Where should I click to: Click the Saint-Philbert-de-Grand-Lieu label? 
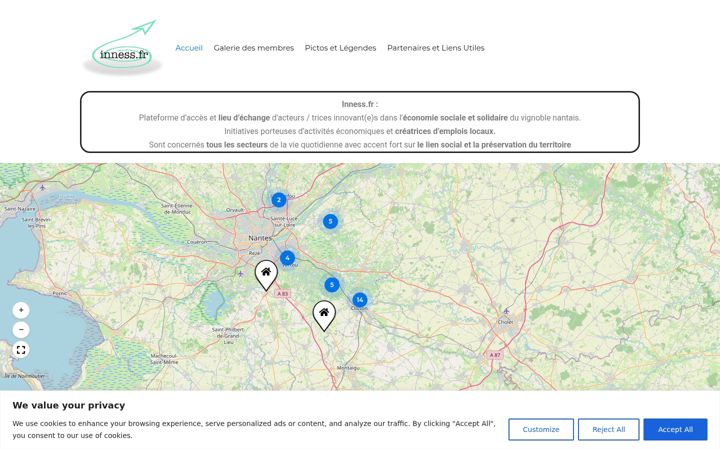coord(228,336)
